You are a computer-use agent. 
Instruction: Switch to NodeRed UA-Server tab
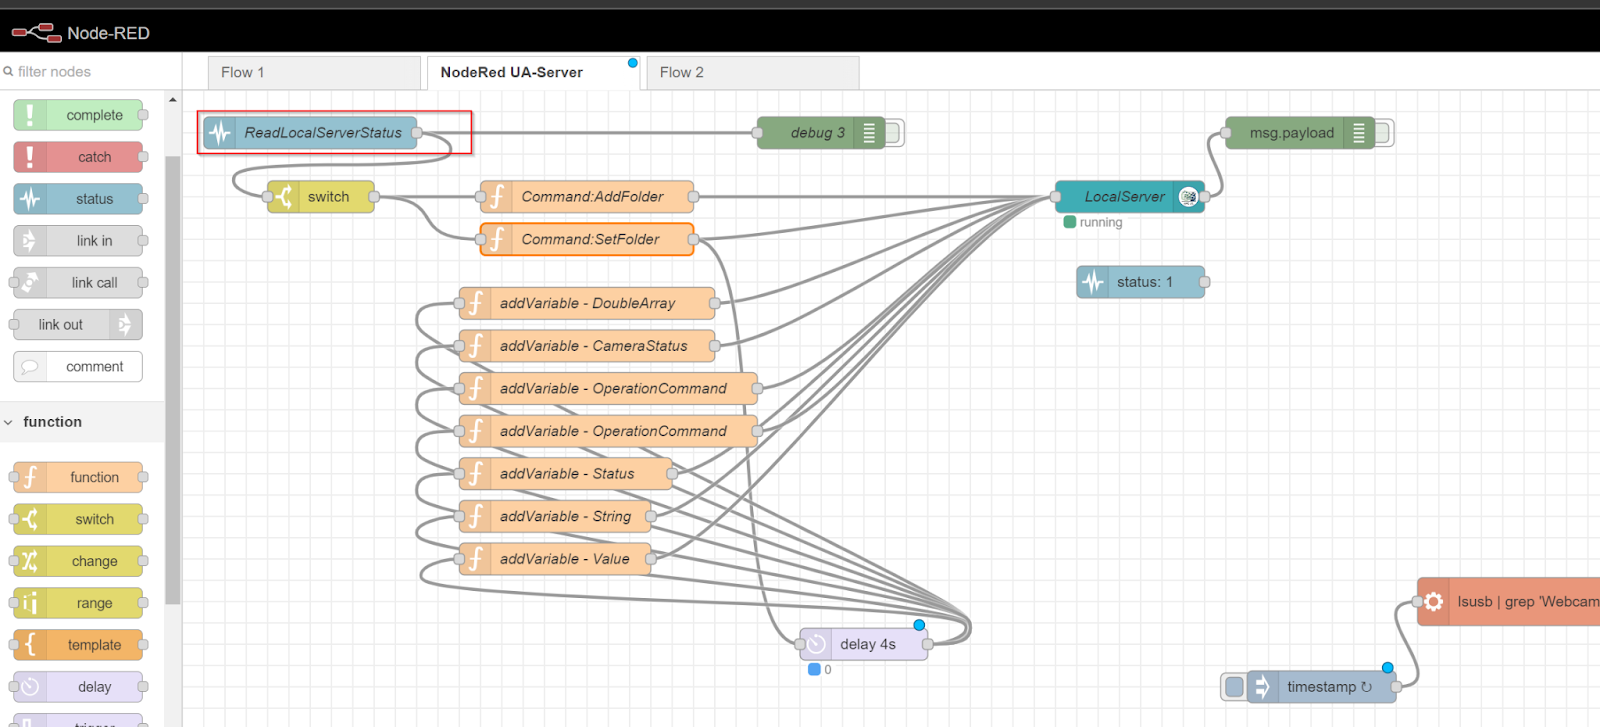(534, 73)
